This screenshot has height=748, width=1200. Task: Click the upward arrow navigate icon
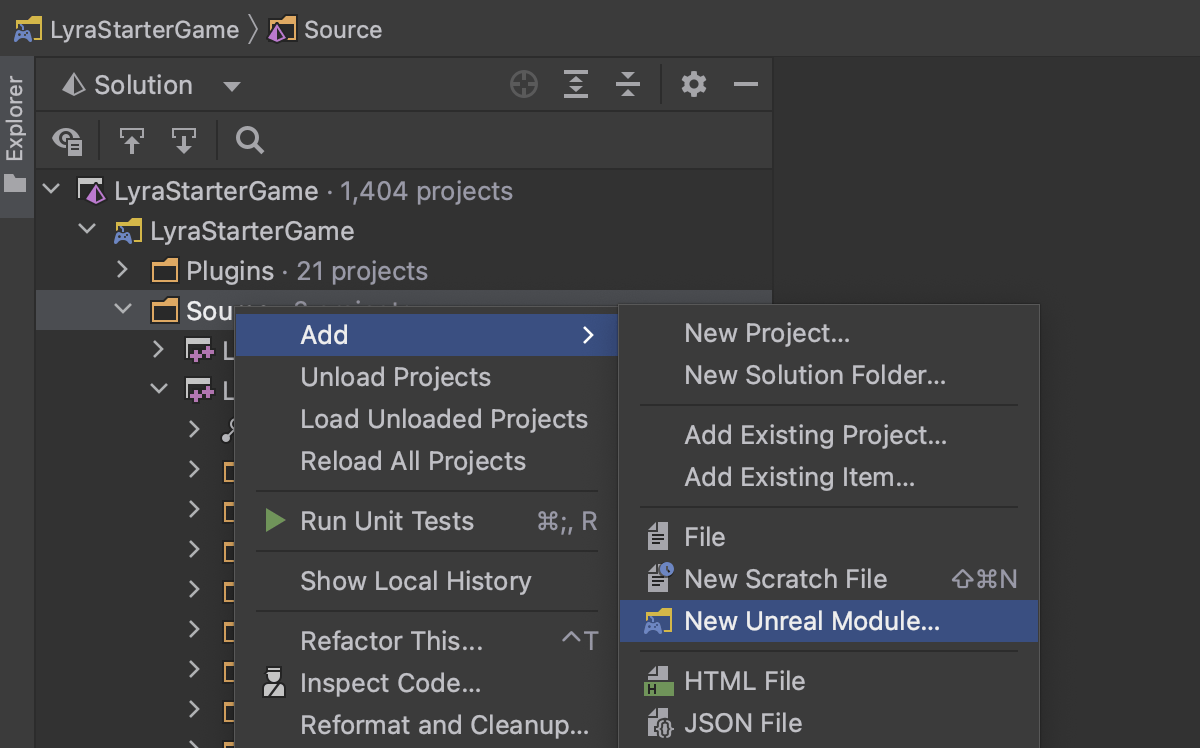click(132, 141)
